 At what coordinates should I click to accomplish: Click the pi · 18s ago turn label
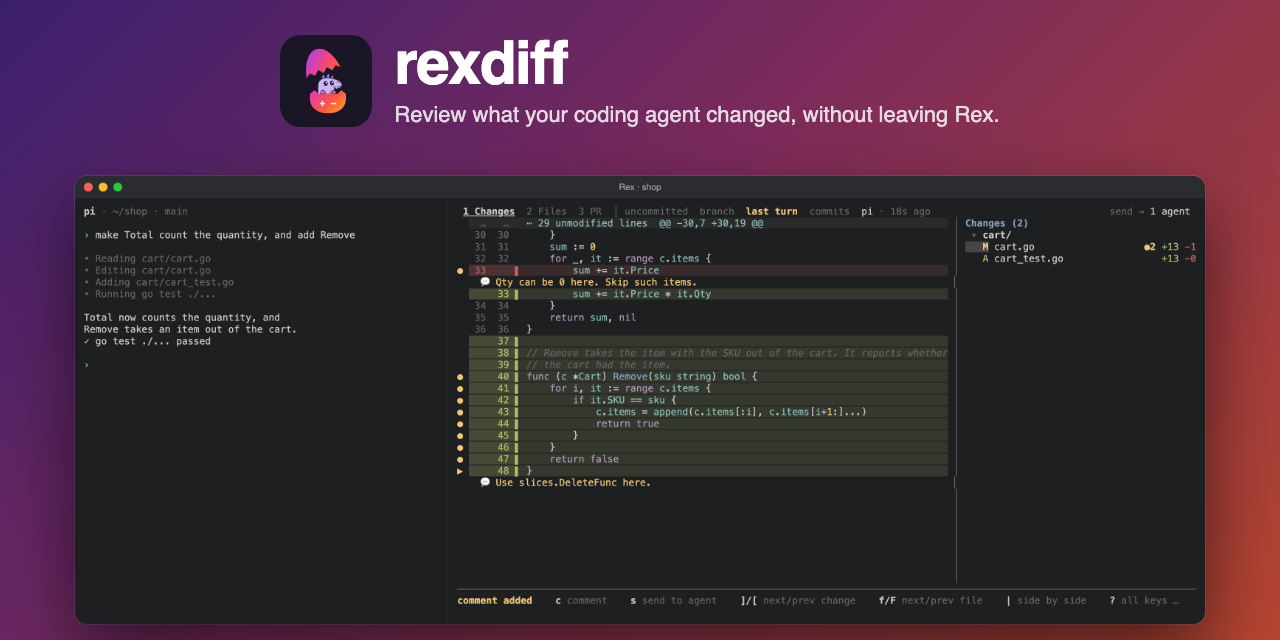pos(896,212)
